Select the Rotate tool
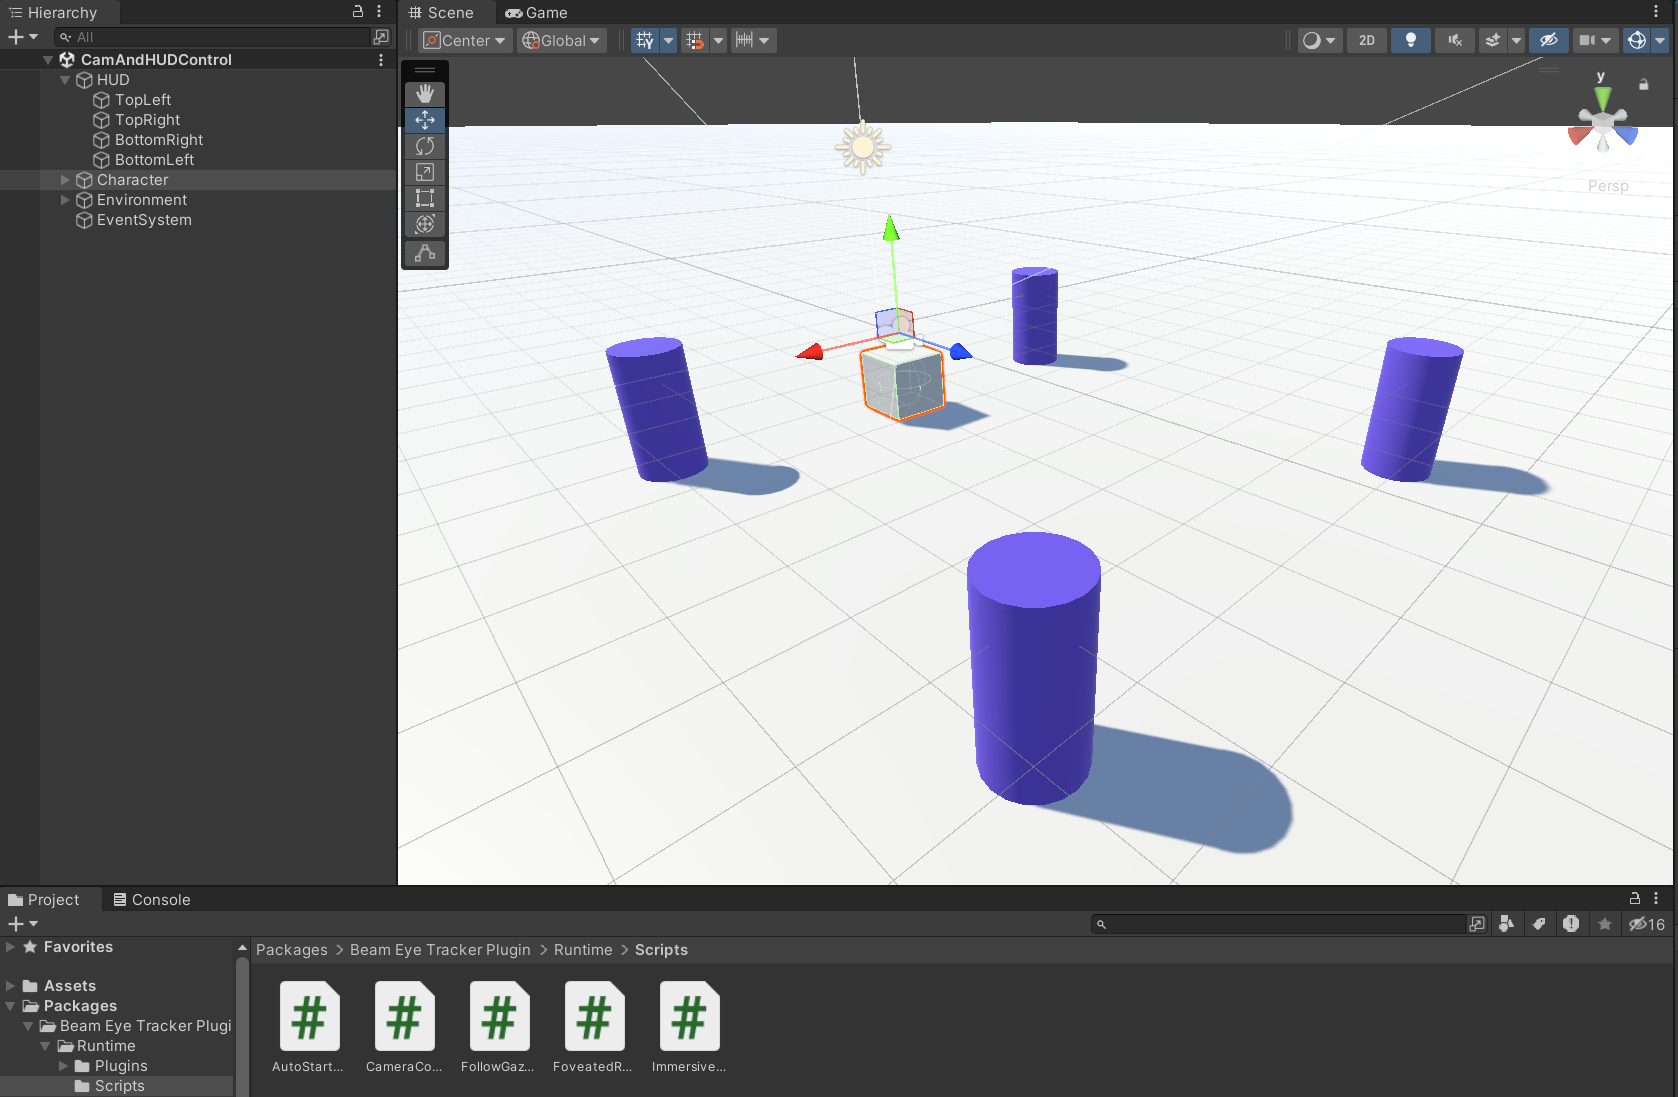 tap(425, 146)
